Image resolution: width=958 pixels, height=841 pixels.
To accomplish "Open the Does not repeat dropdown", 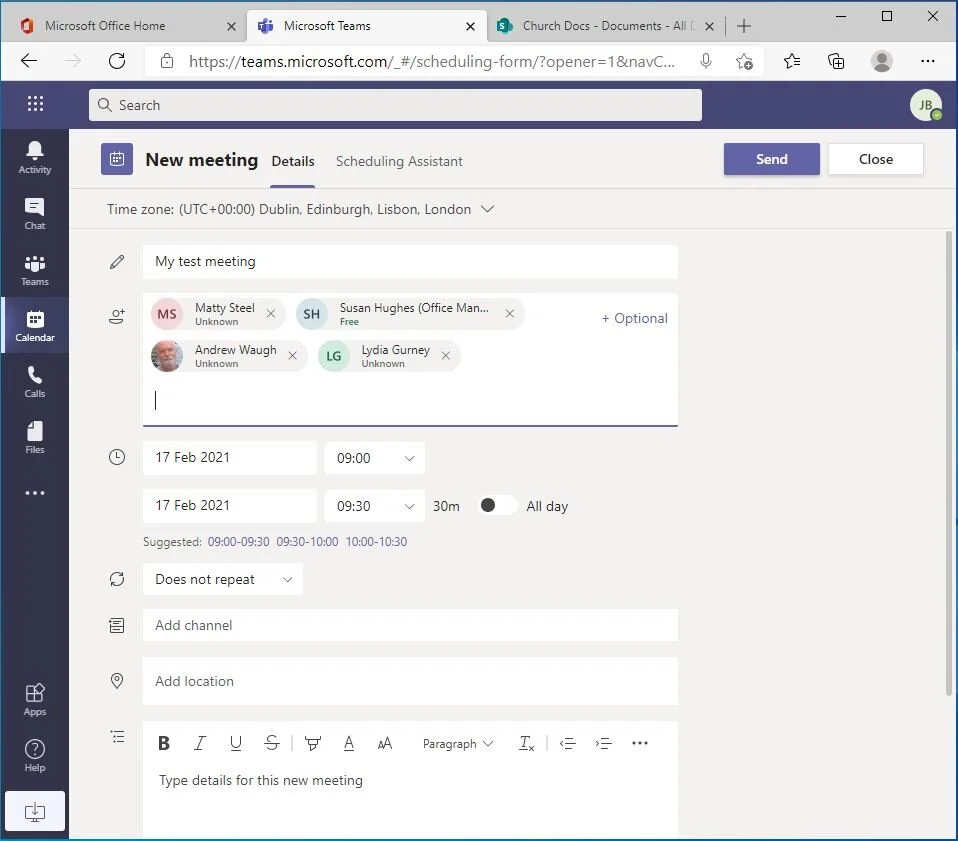I will click(x=223, y=579).
